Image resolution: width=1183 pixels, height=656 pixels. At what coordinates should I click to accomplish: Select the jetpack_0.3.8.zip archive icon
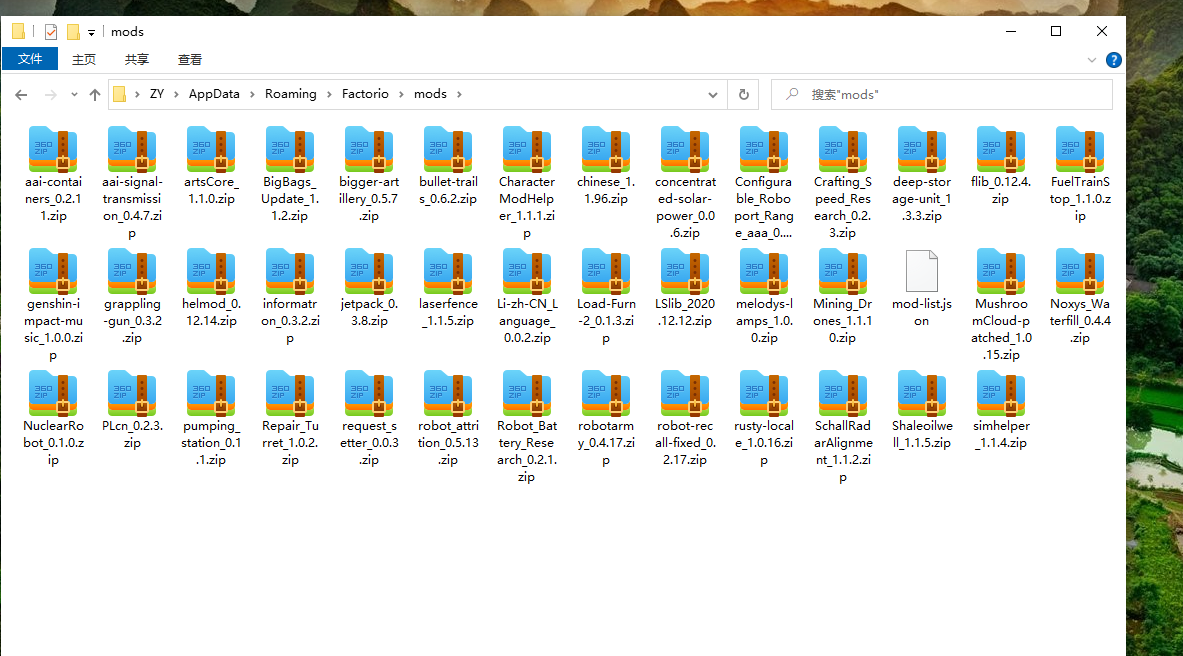(x=369, y=272)
